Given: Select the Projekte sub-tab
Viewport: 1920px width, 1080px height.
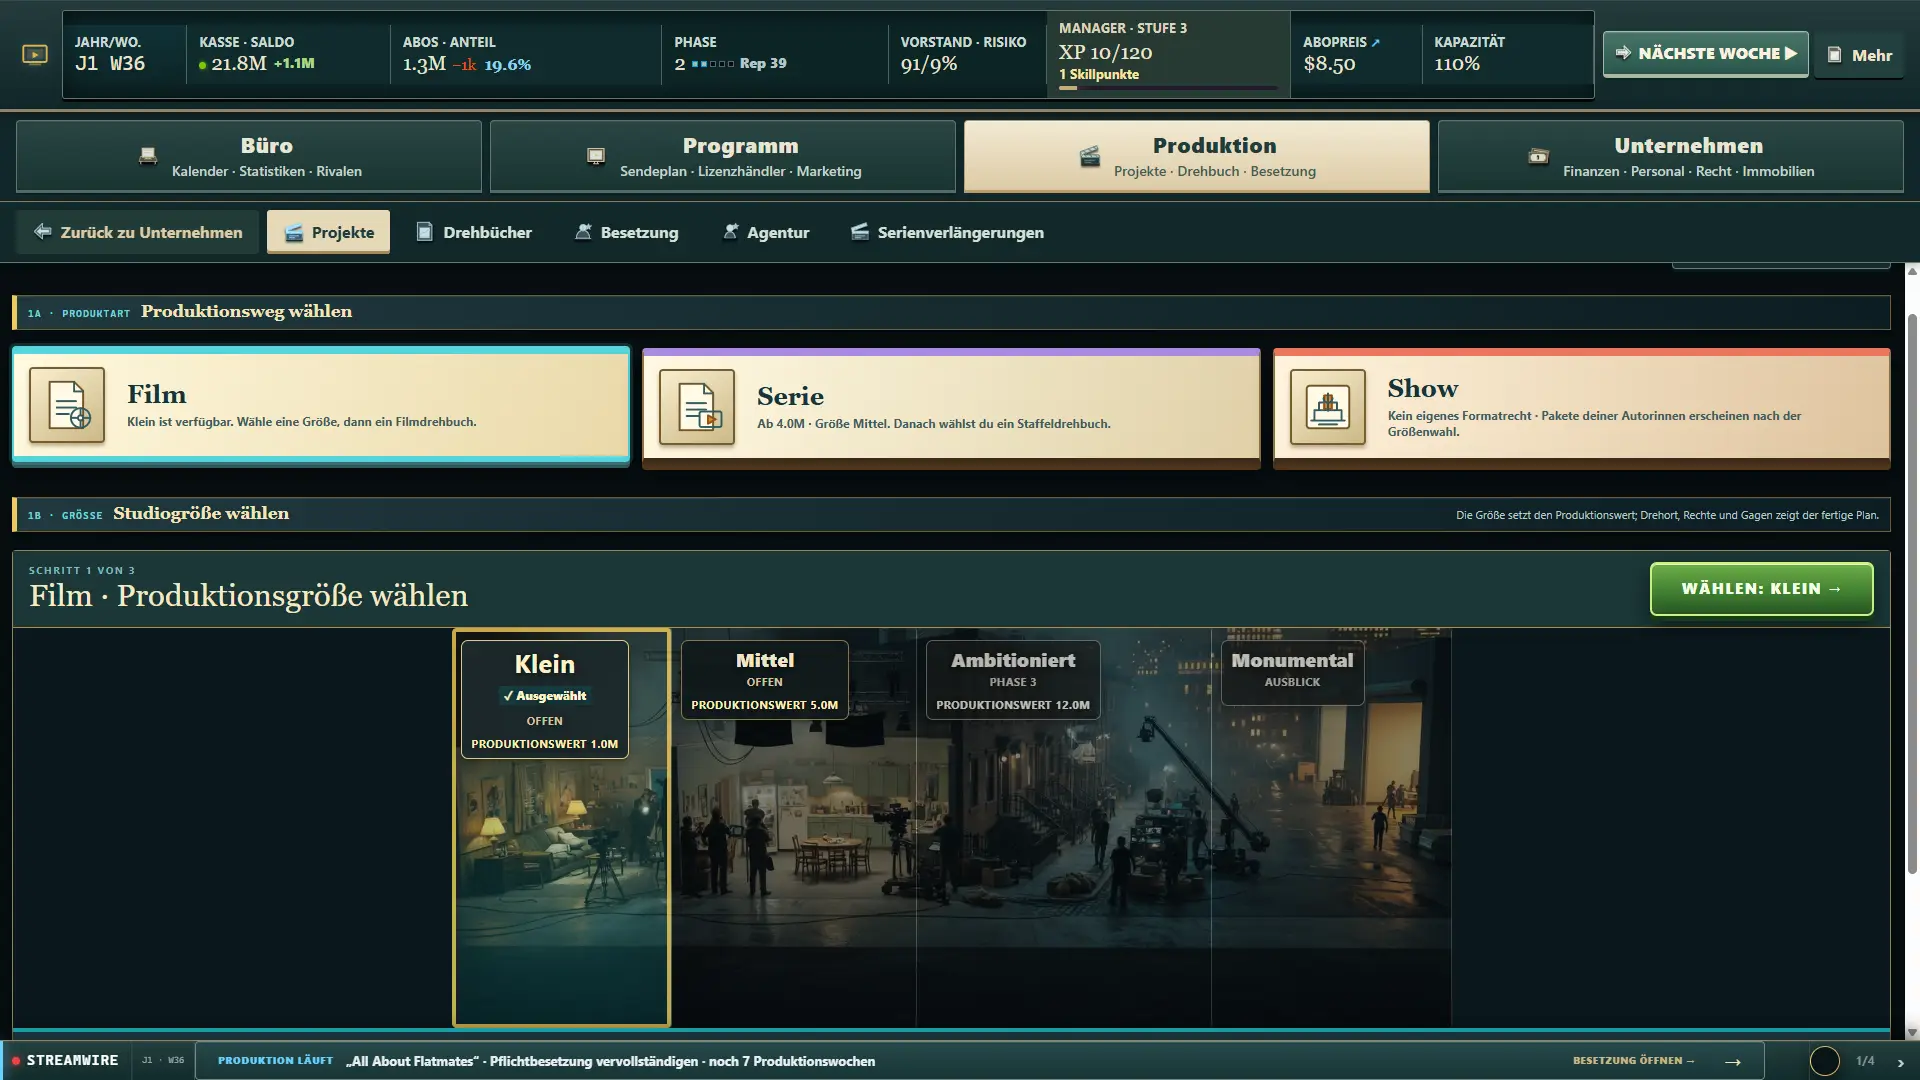Looking at the screenshot, I should [x=328, y=232].
